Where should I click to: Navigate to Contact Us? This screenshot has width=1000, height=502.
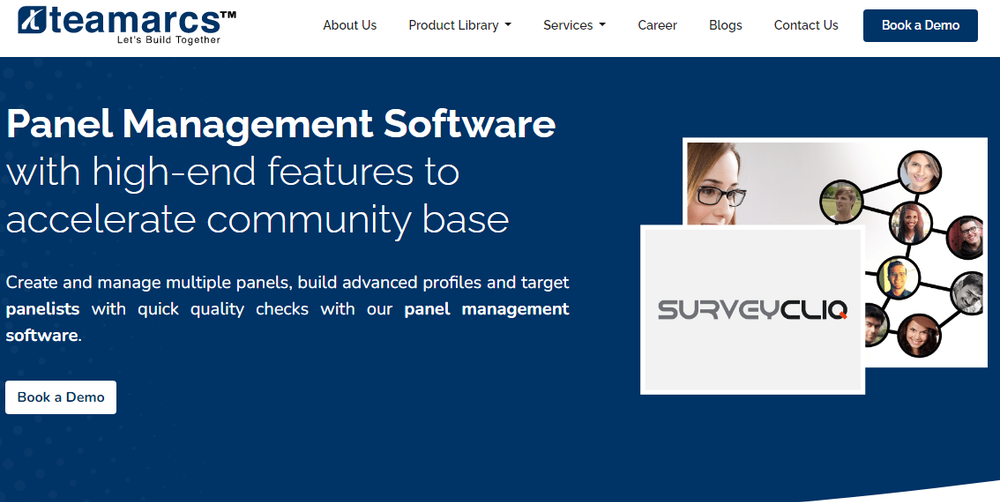click(805, 26)
